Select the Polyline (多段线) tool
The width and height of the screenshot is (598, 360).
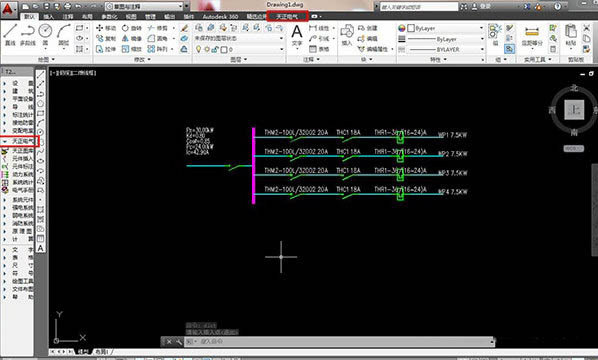point(28,34)
